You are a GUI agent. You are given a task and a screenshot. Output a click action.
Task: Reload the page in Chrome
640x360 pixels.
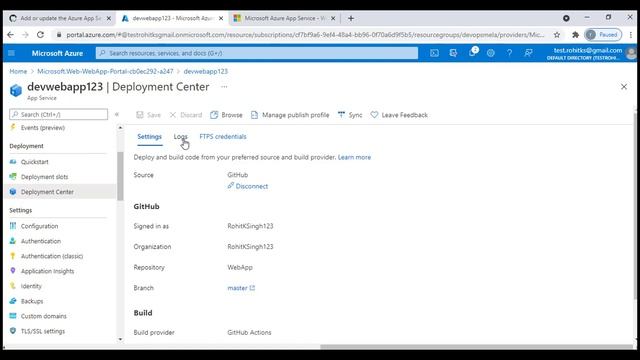(40, 35)
